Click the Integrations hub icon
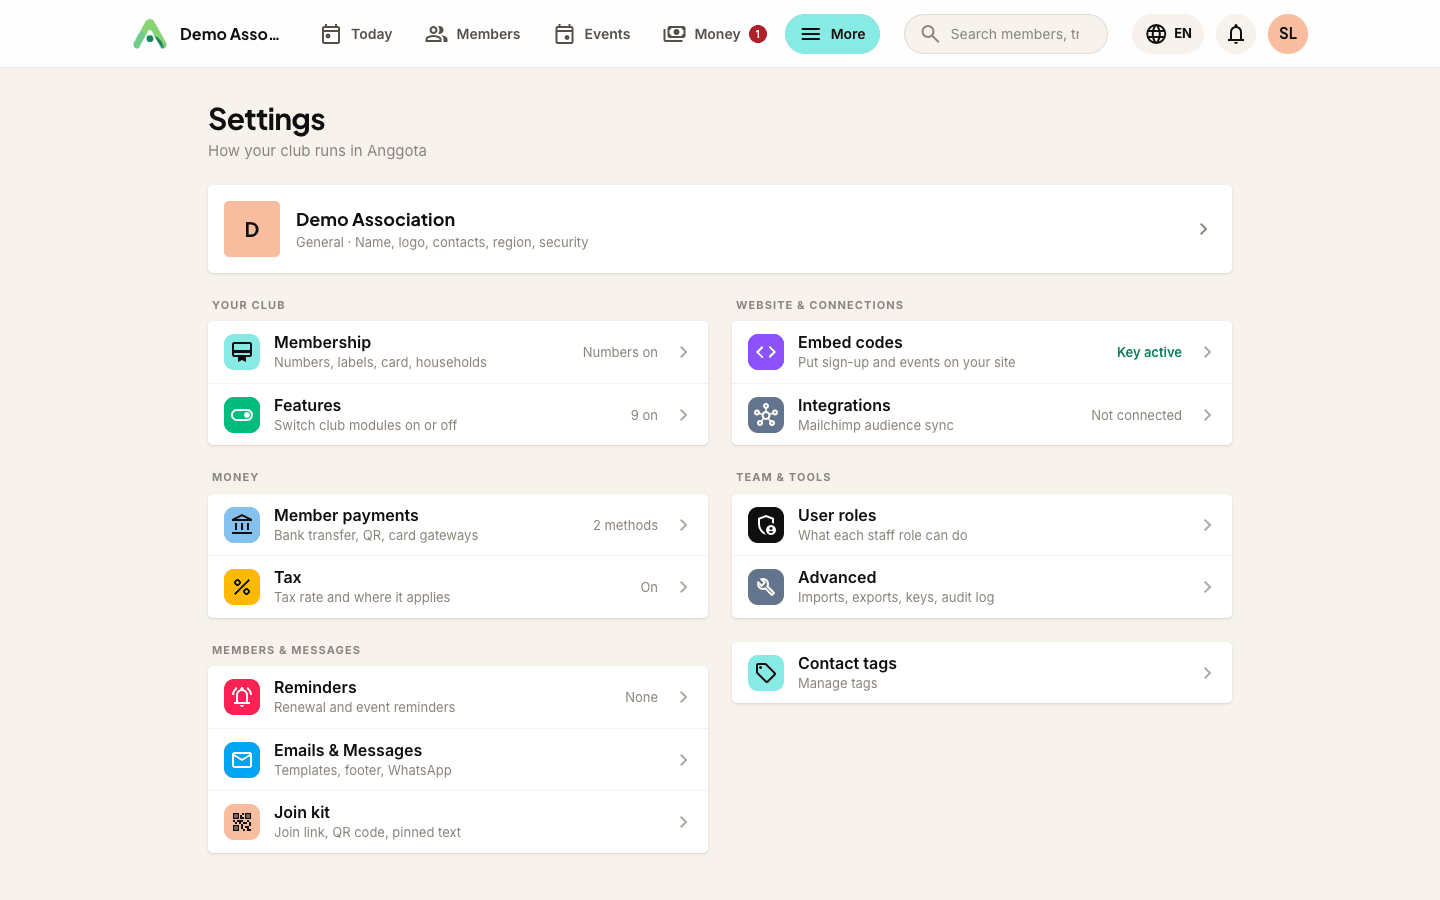1440x900 pixels. [766, 415]
